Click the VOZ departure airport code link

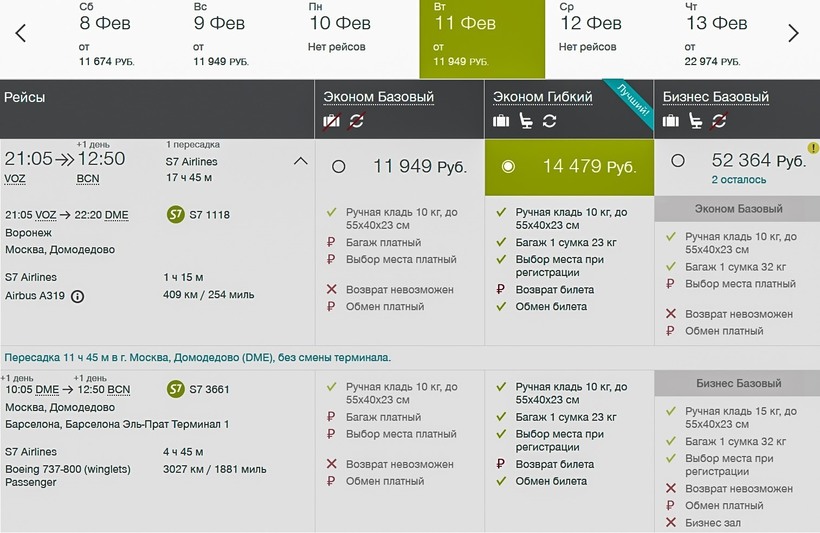tap(15, 179)
